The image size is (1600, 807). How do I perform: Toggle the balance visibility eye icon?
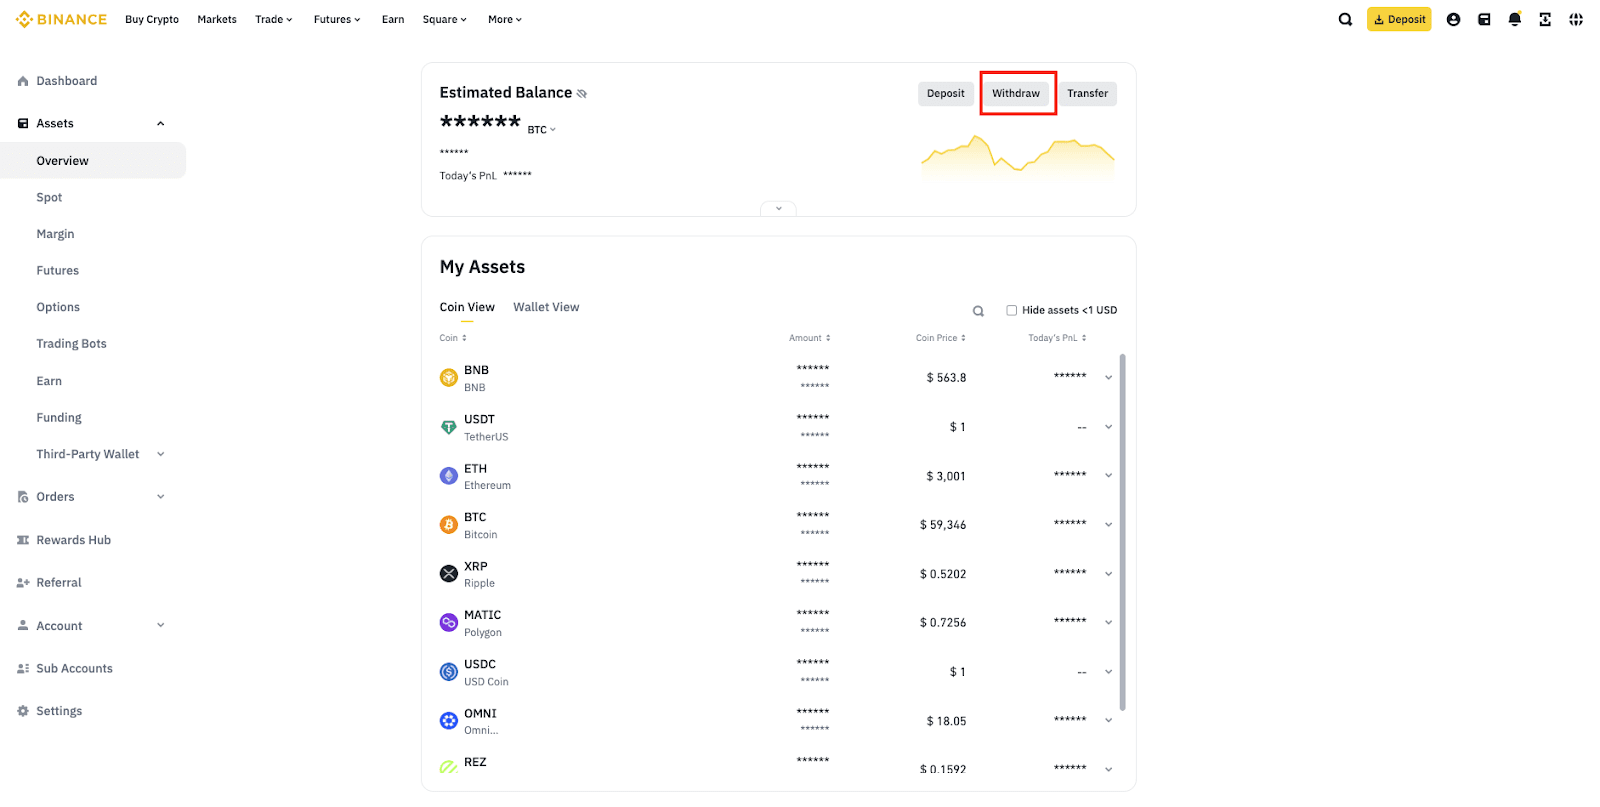coord(582,94)
